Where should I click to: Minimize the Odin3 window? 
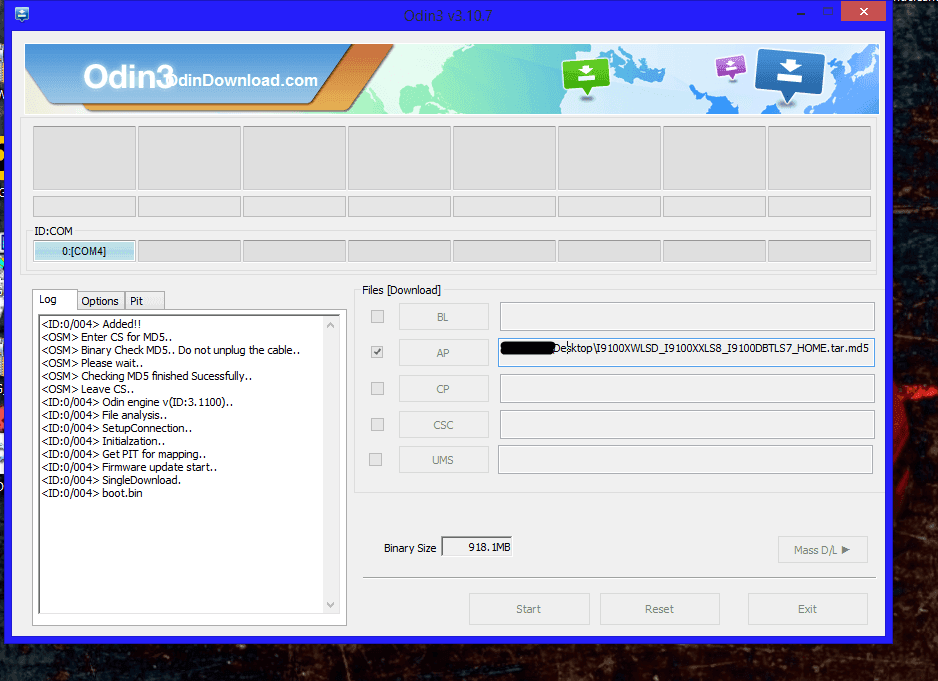pos(801,13)
